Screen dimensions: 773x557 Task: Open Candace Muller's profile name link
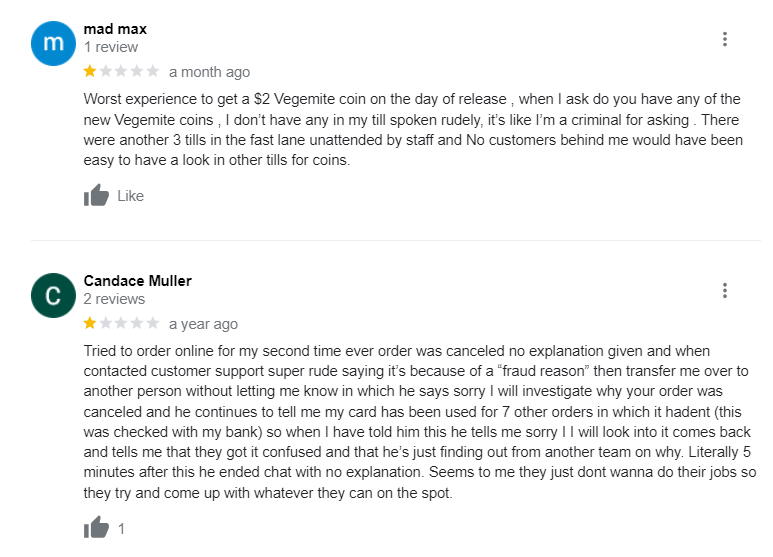pos(137,281)
